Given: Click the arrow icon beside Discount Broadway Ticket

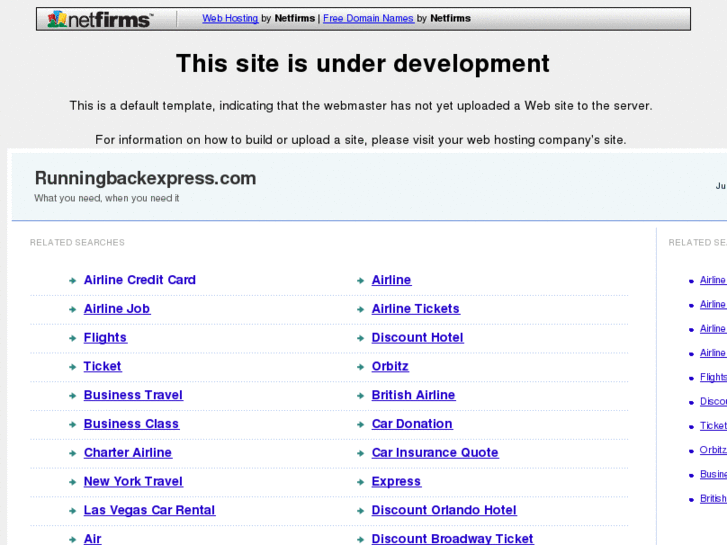Looking at the screenshot, I should coord(360,539).
